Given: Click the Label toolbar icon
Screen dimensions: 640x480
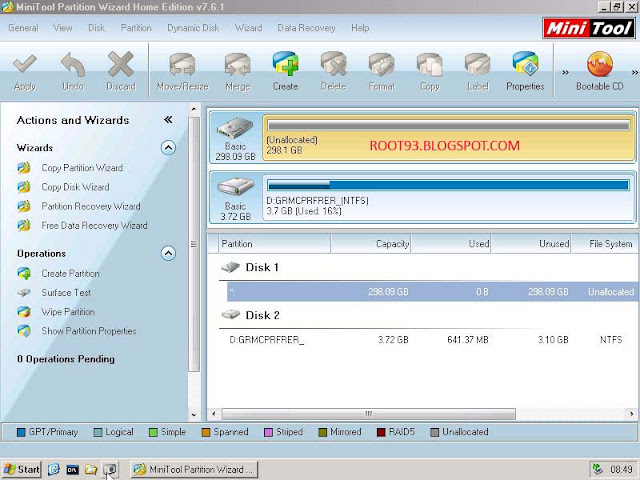Looking at the screenshot, I should point(478,65).
